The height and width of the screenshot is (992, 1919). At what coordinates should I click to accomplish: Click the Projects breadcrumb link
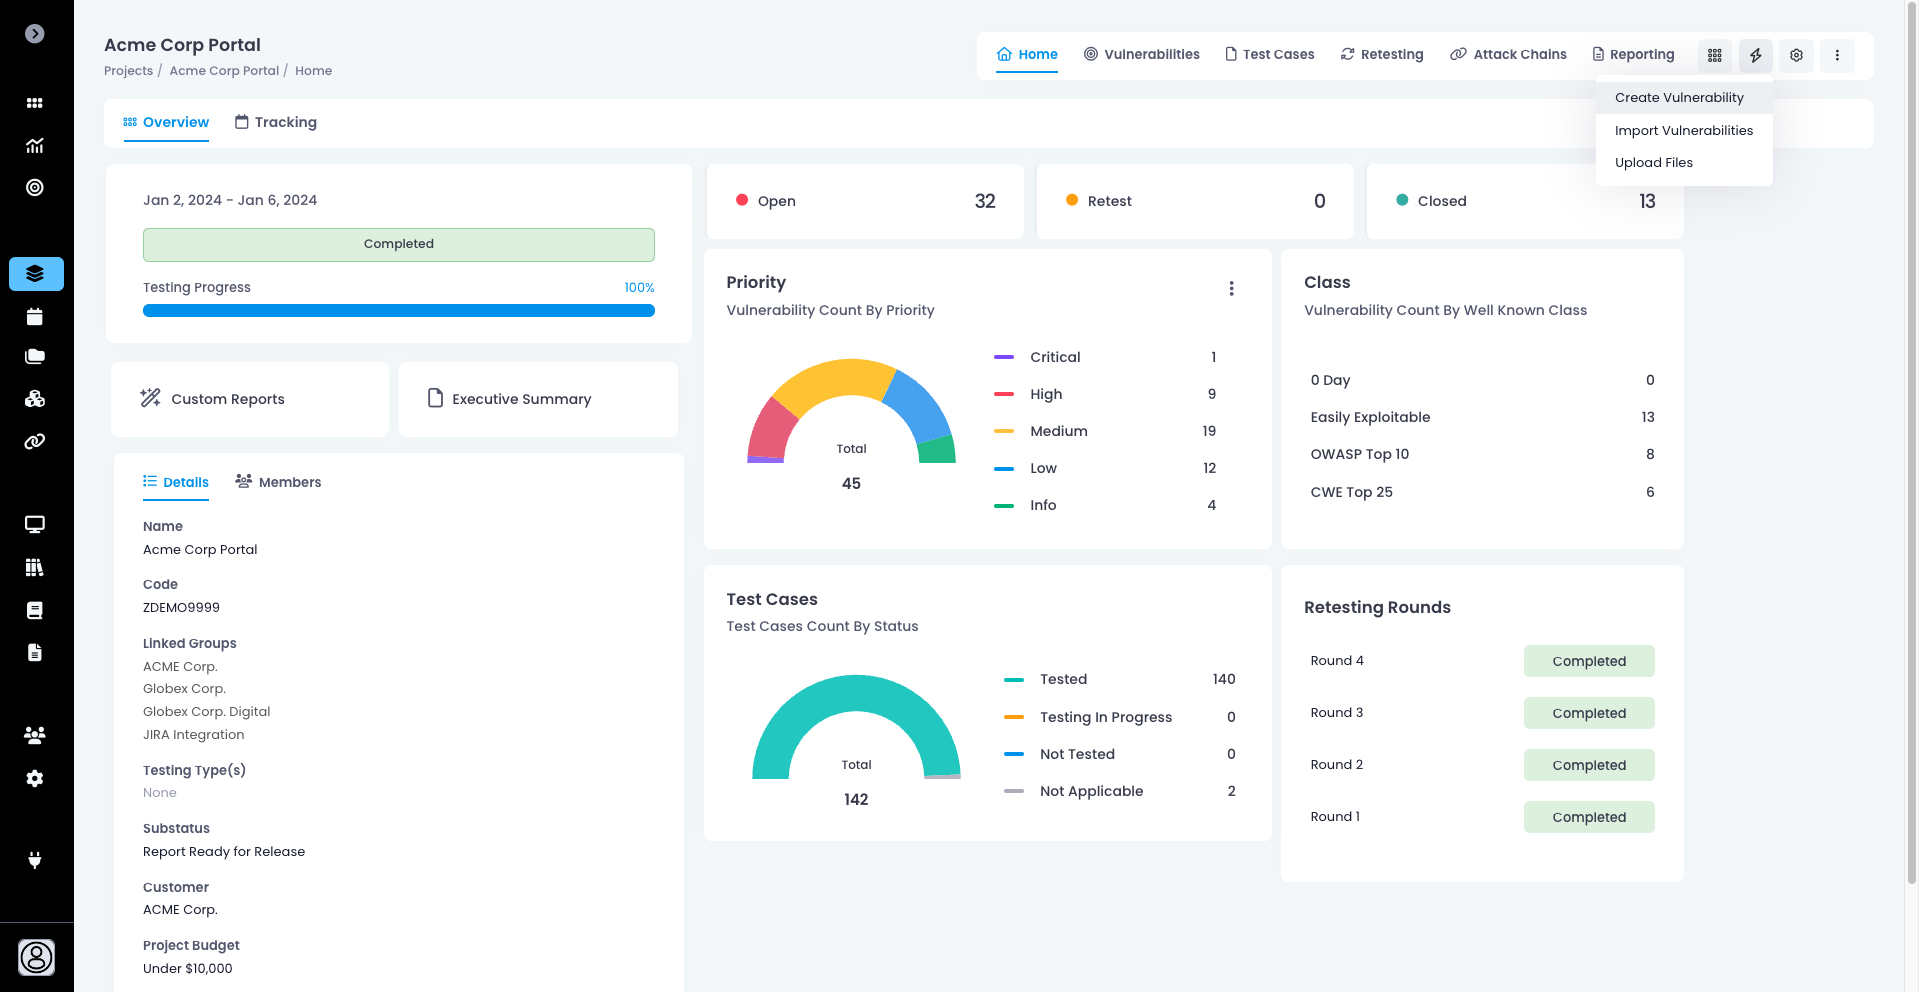point(128,71)
